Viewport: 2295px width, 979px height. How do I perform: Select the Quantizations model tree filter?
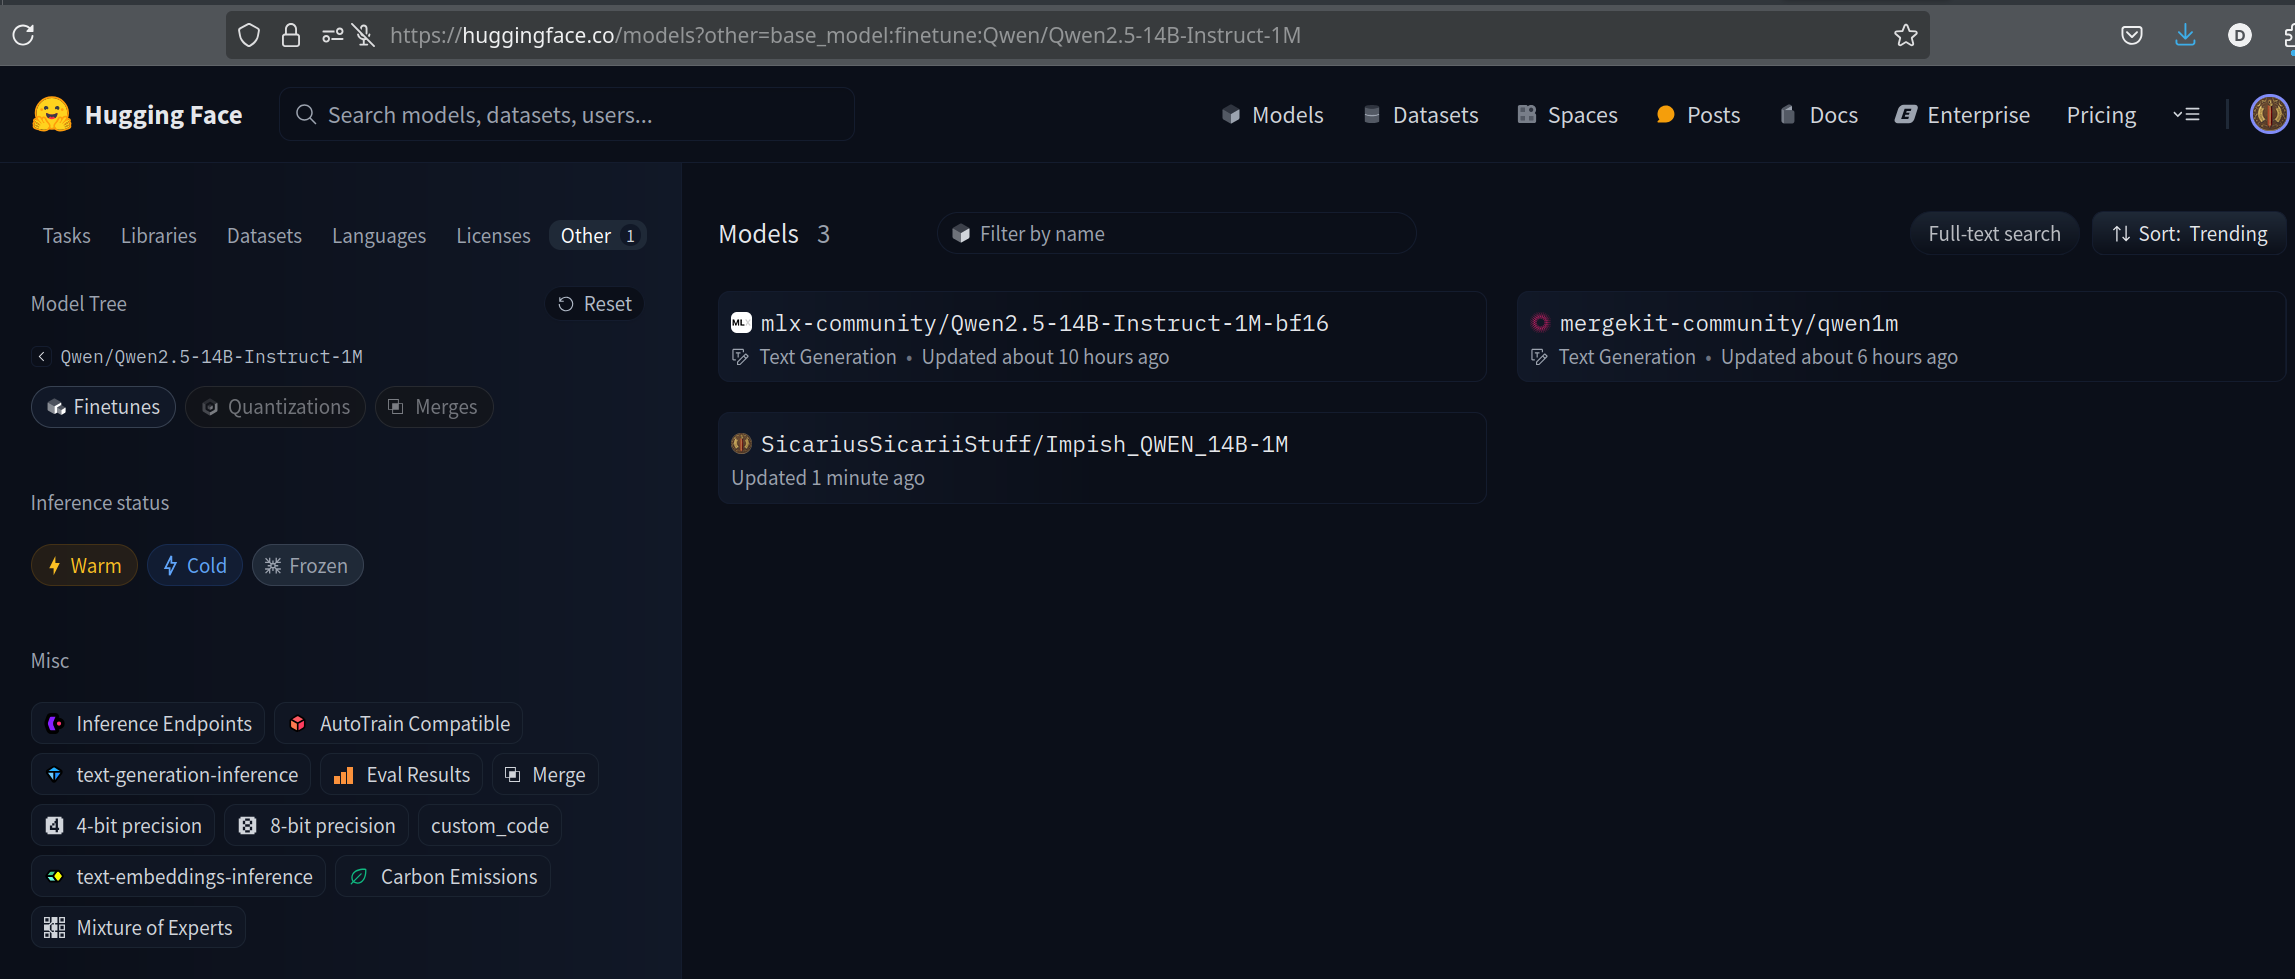[x=275, y=407]
